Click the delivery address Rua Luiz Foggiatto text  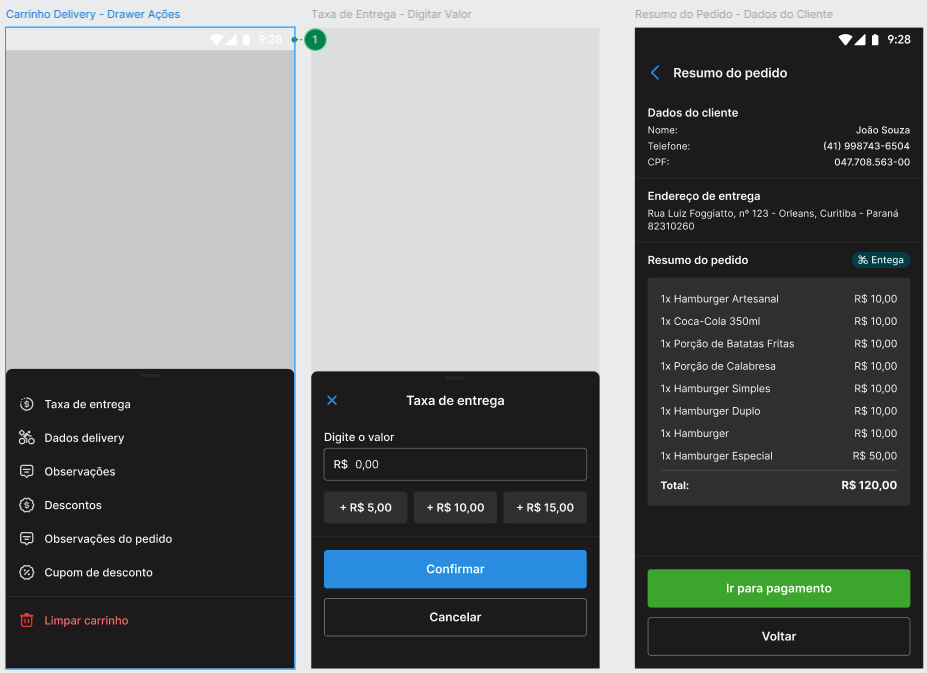point(773,219)
